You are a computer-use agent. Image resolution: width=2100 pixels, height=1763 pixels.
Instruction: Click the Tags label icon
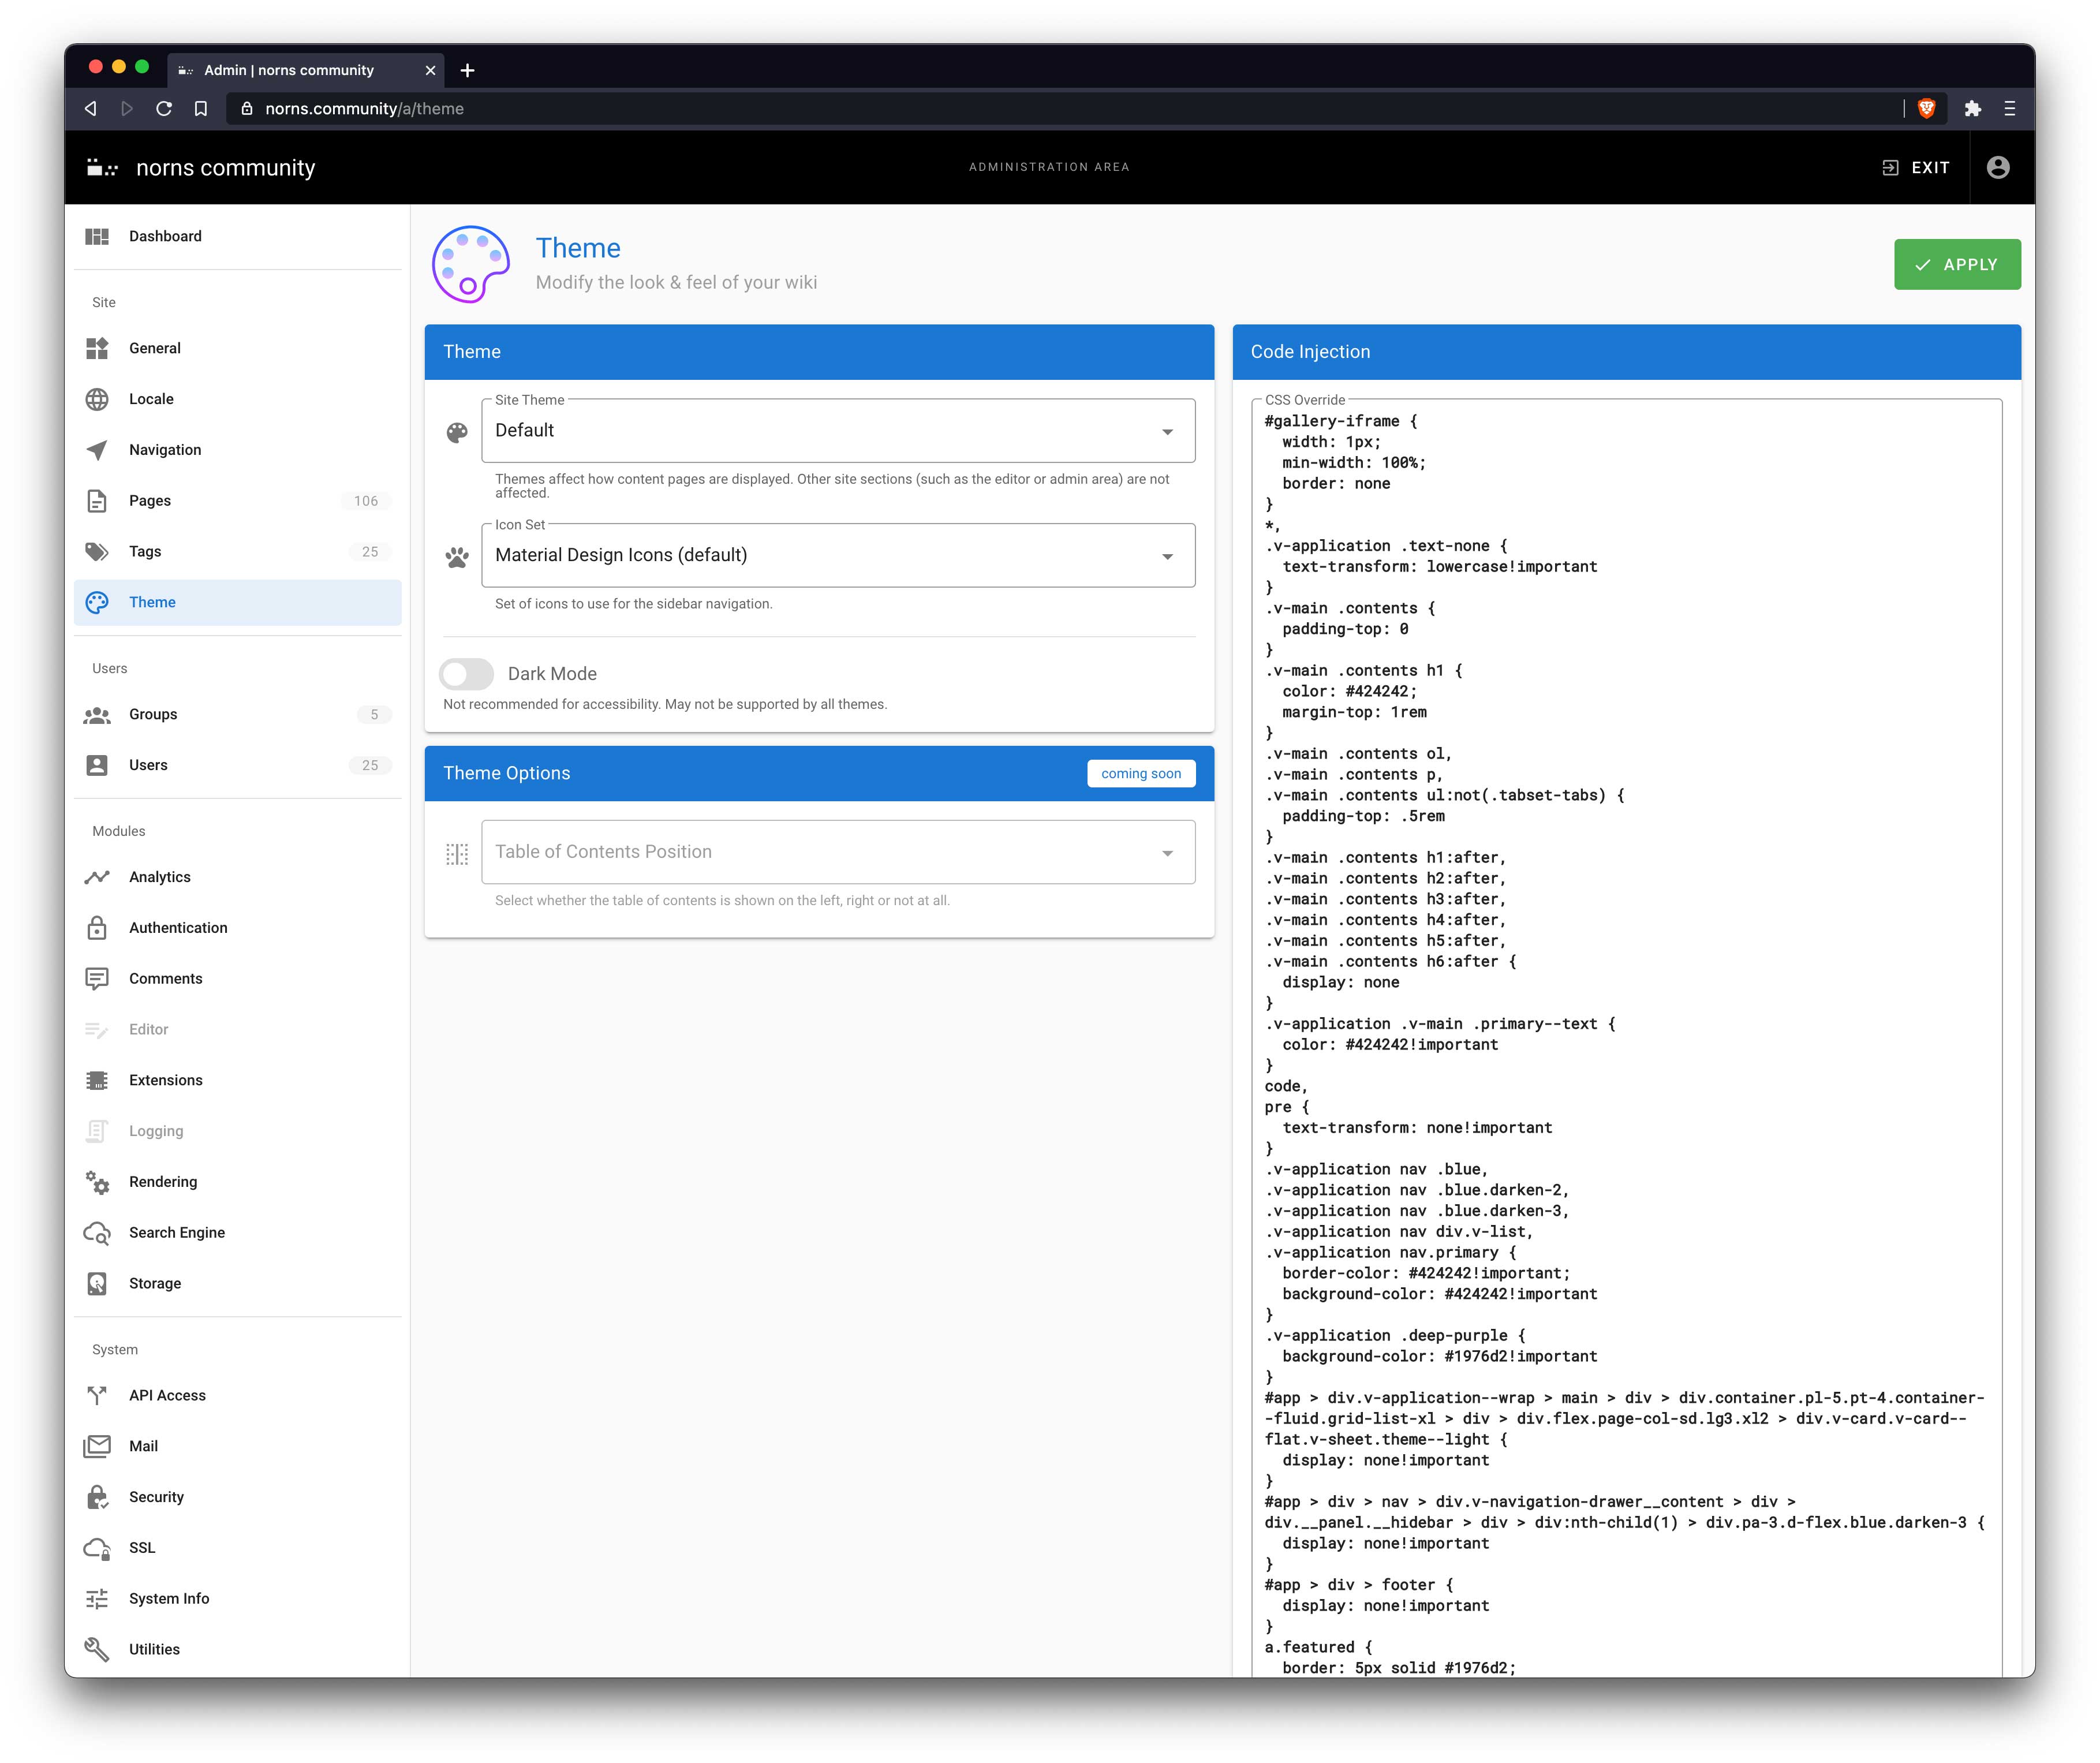click(97, 552)
